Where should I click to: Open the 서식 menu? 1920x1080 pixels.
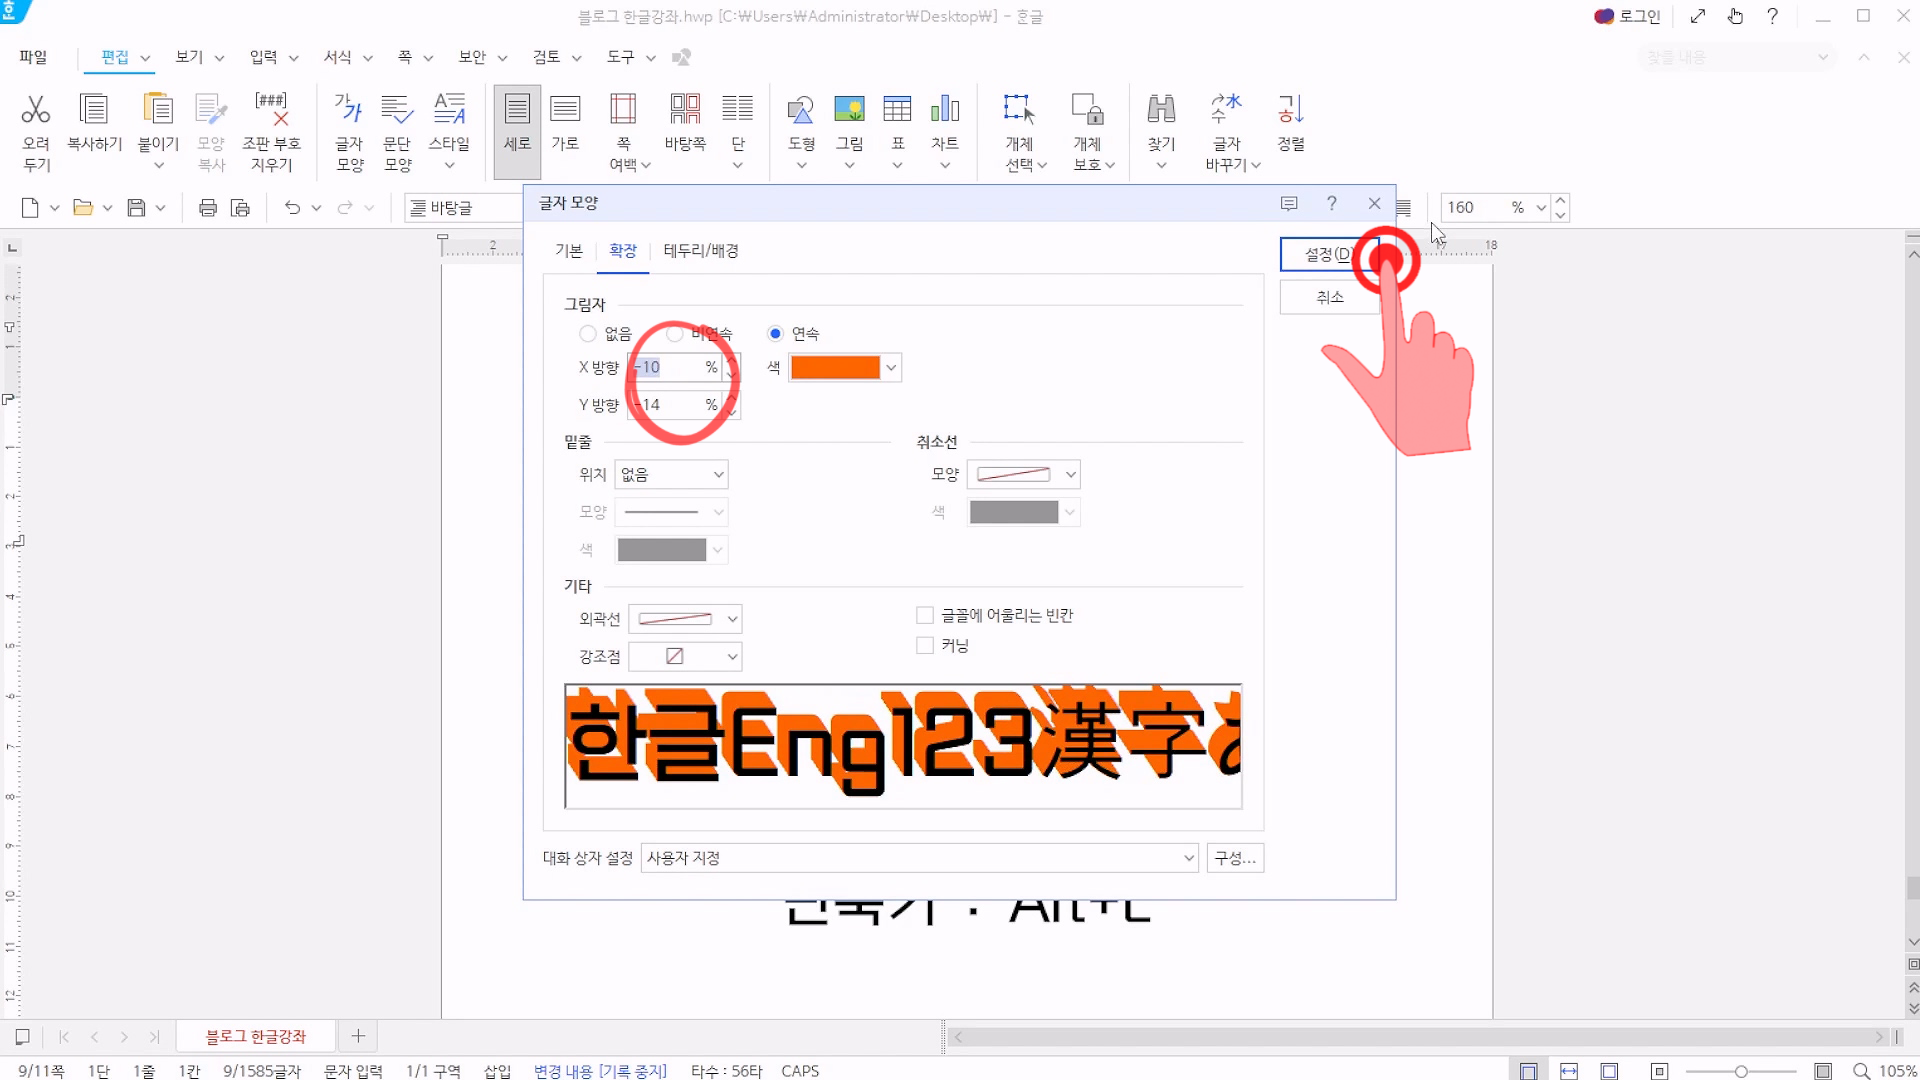tap(338, 57)
